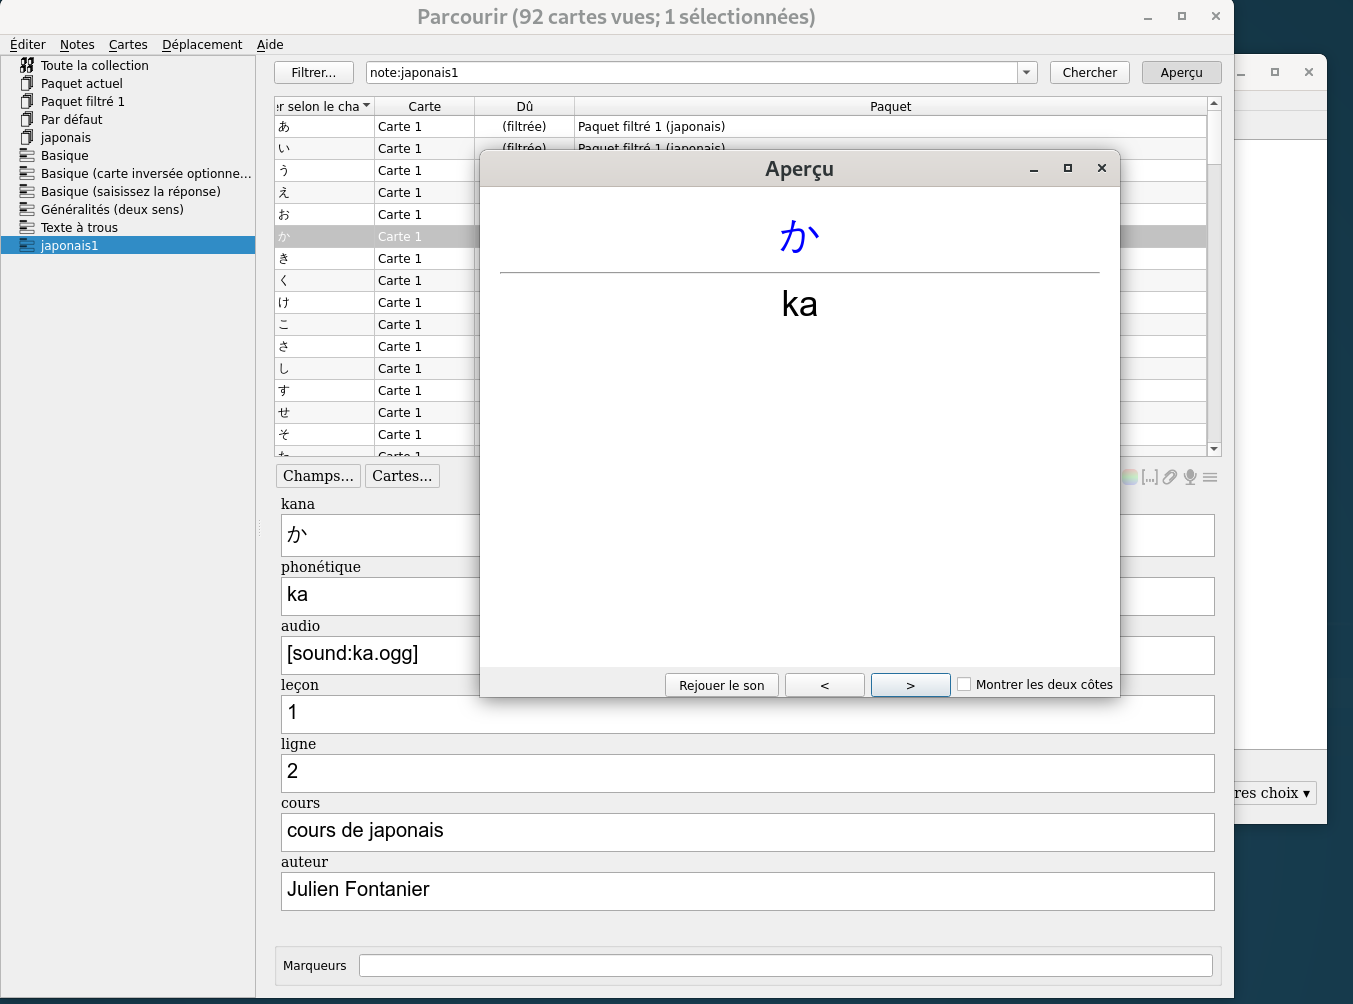Pick the text color swatch in editor
Image resolution: width=1353 pixels, height=1004 pixels.
coord(1129,477)
